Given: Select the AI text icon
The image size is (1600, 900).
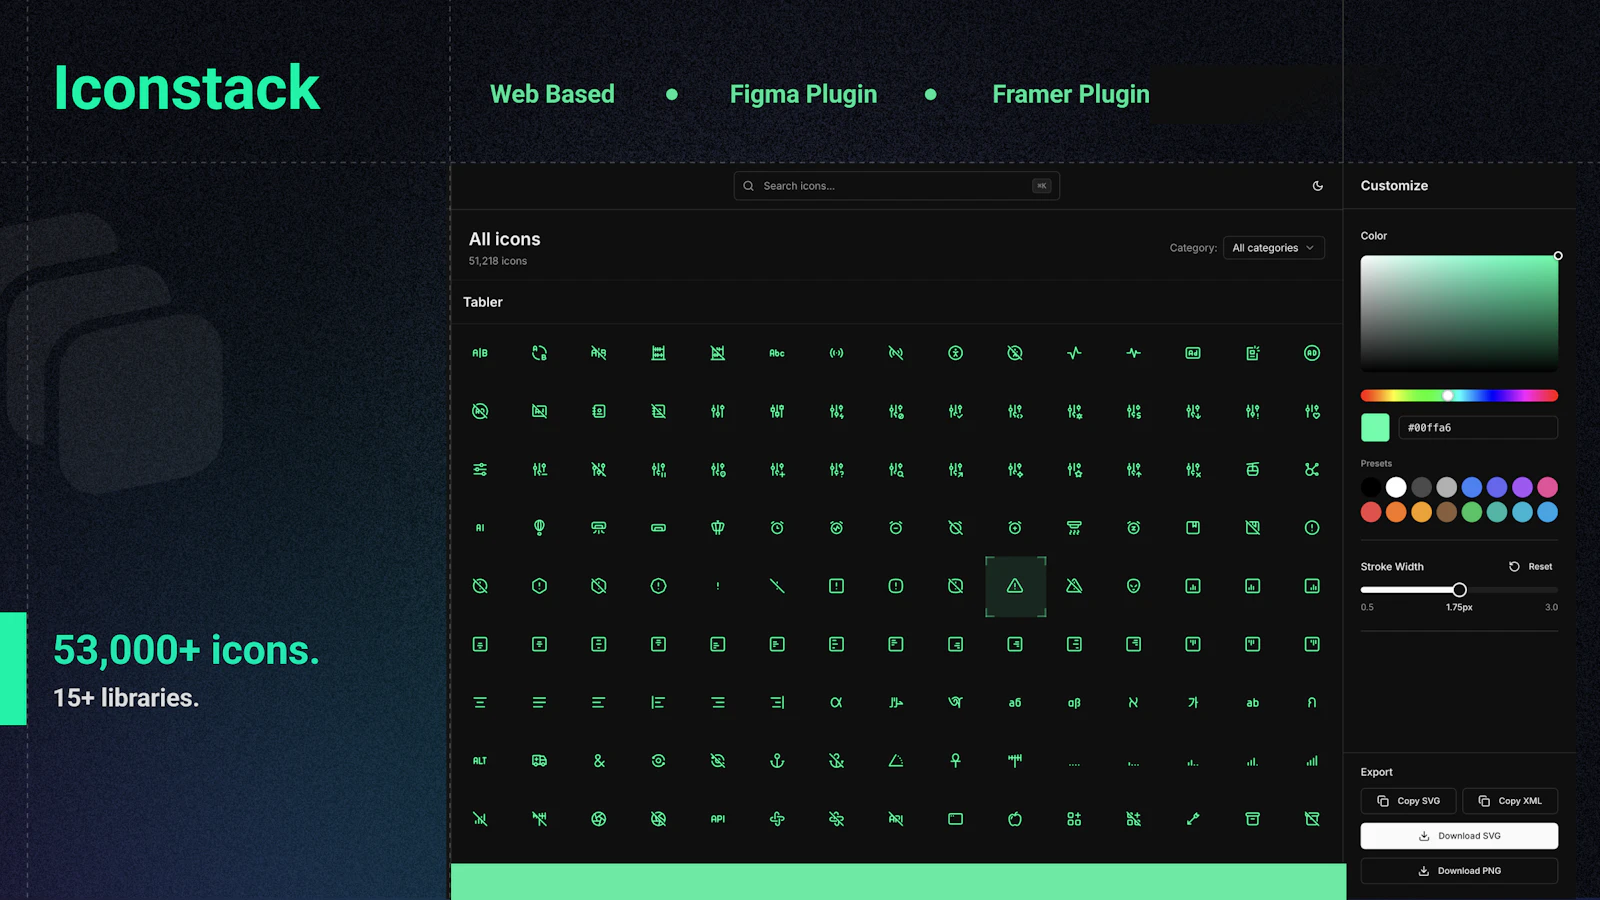Looking at the screenshot, I should point(480,528).
